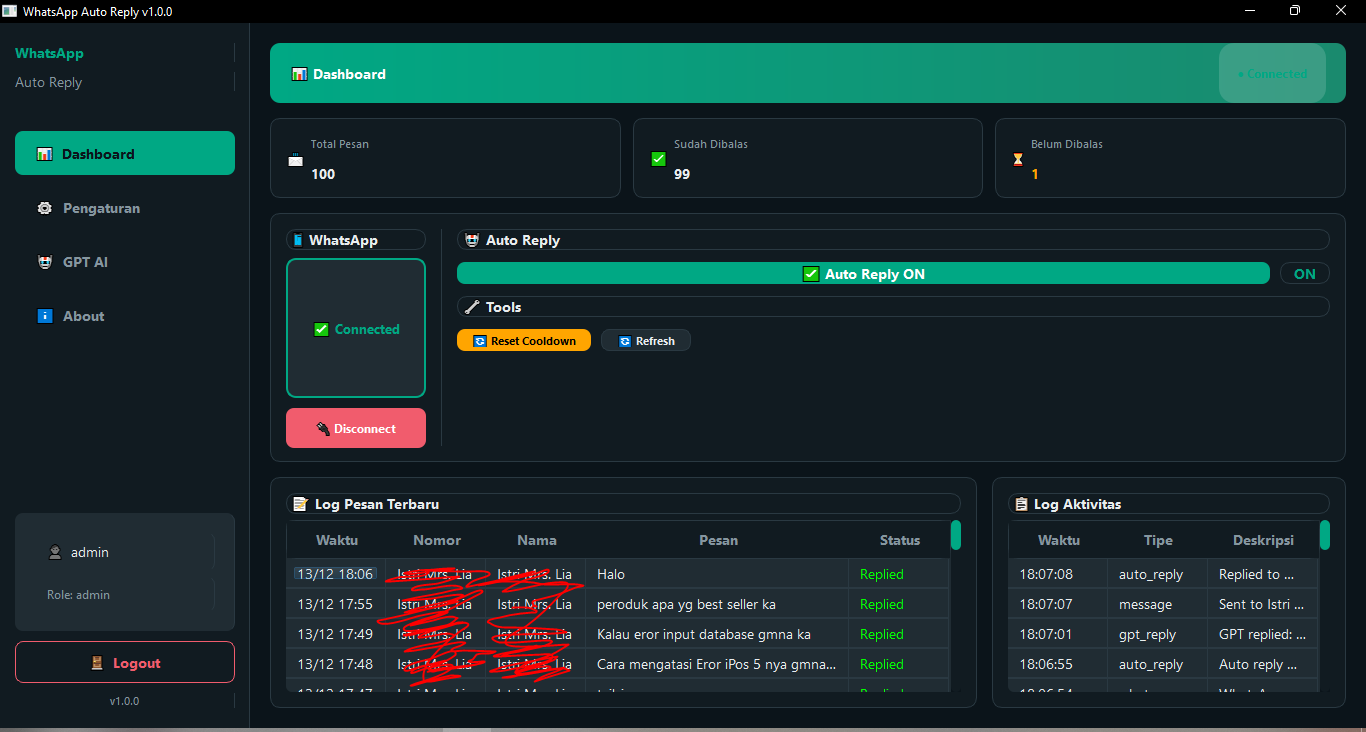Click the "message" type cell in Log Aktivitas

(1158, 604)
